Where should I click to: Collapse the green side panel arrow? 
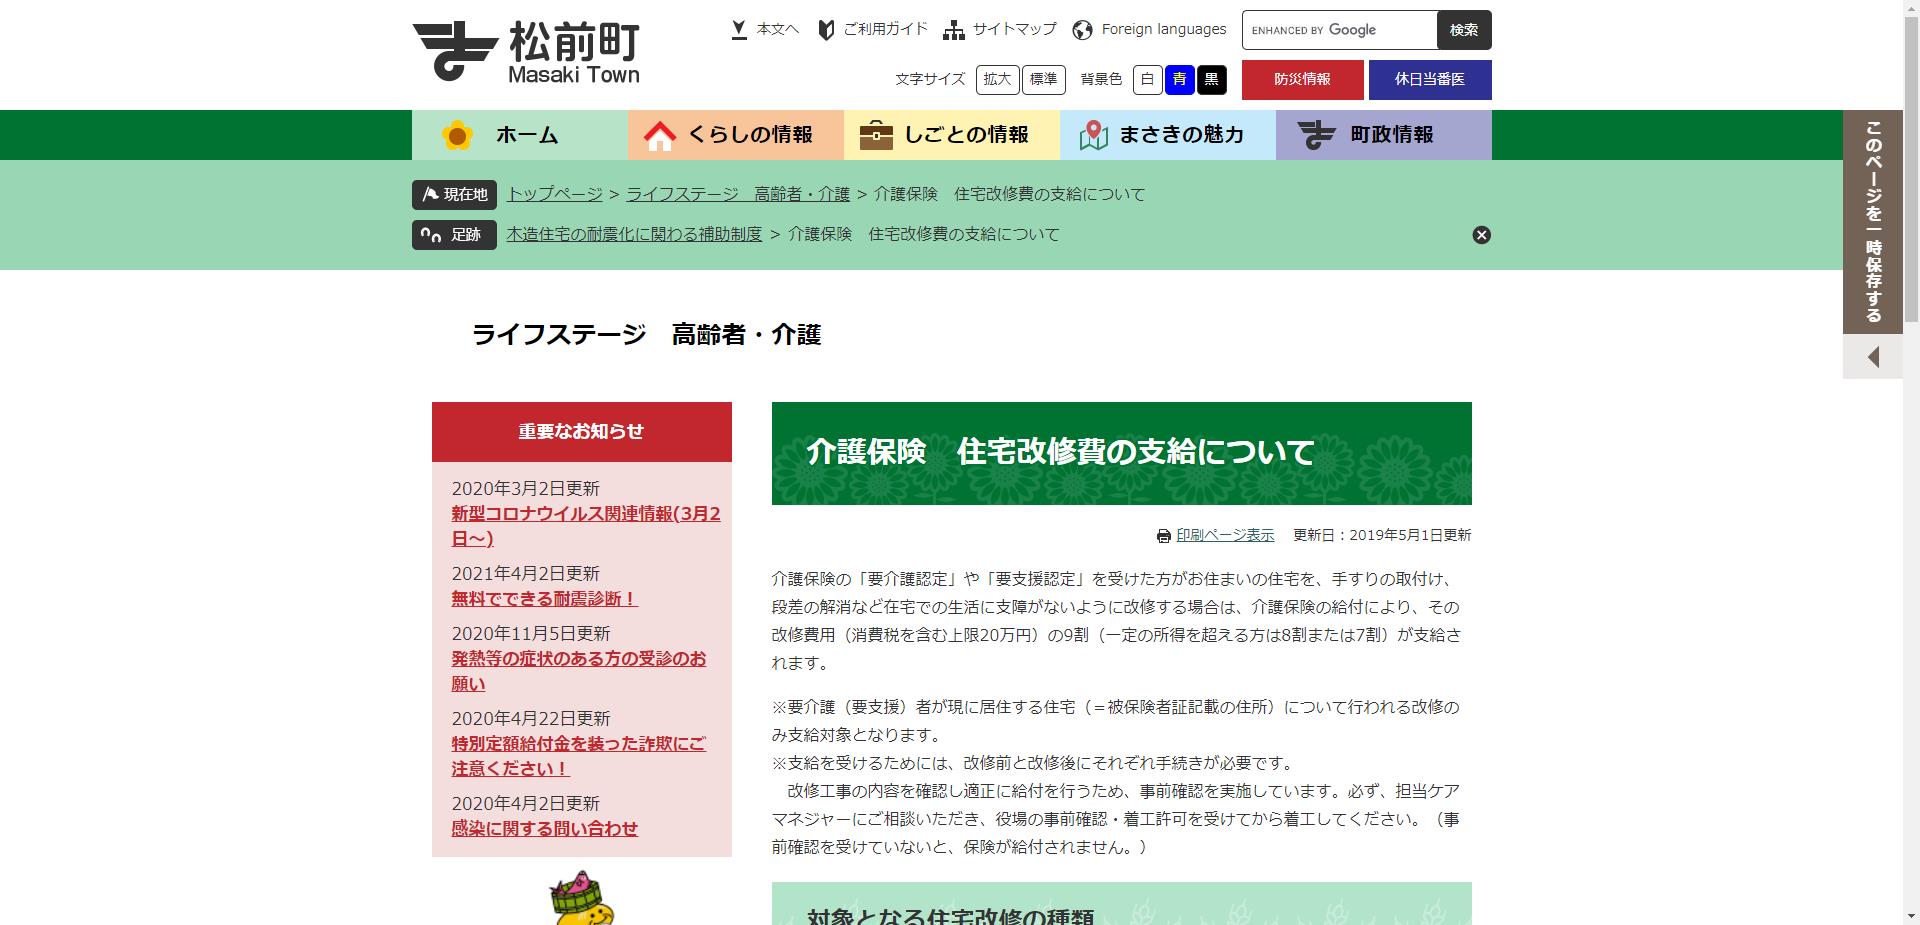(1872, 356)
